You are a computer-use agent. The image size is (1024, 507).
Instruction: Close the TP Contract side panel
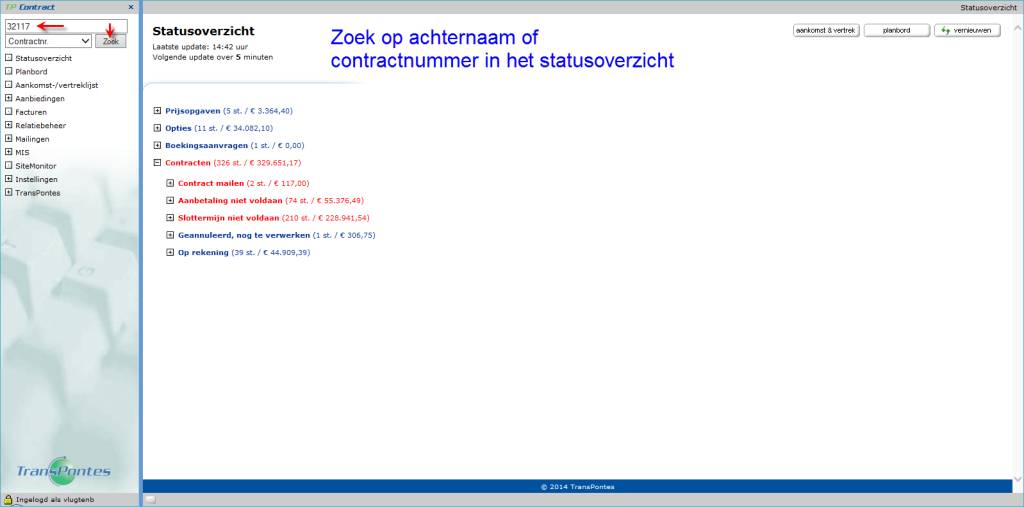coord(131,7)
